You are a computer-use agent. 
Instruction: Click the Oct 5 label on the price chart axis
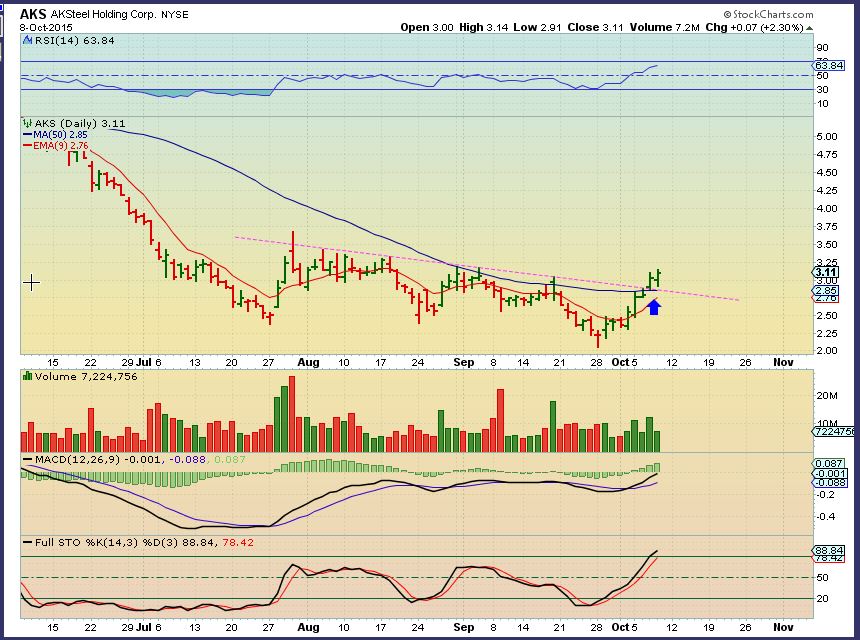624,363
